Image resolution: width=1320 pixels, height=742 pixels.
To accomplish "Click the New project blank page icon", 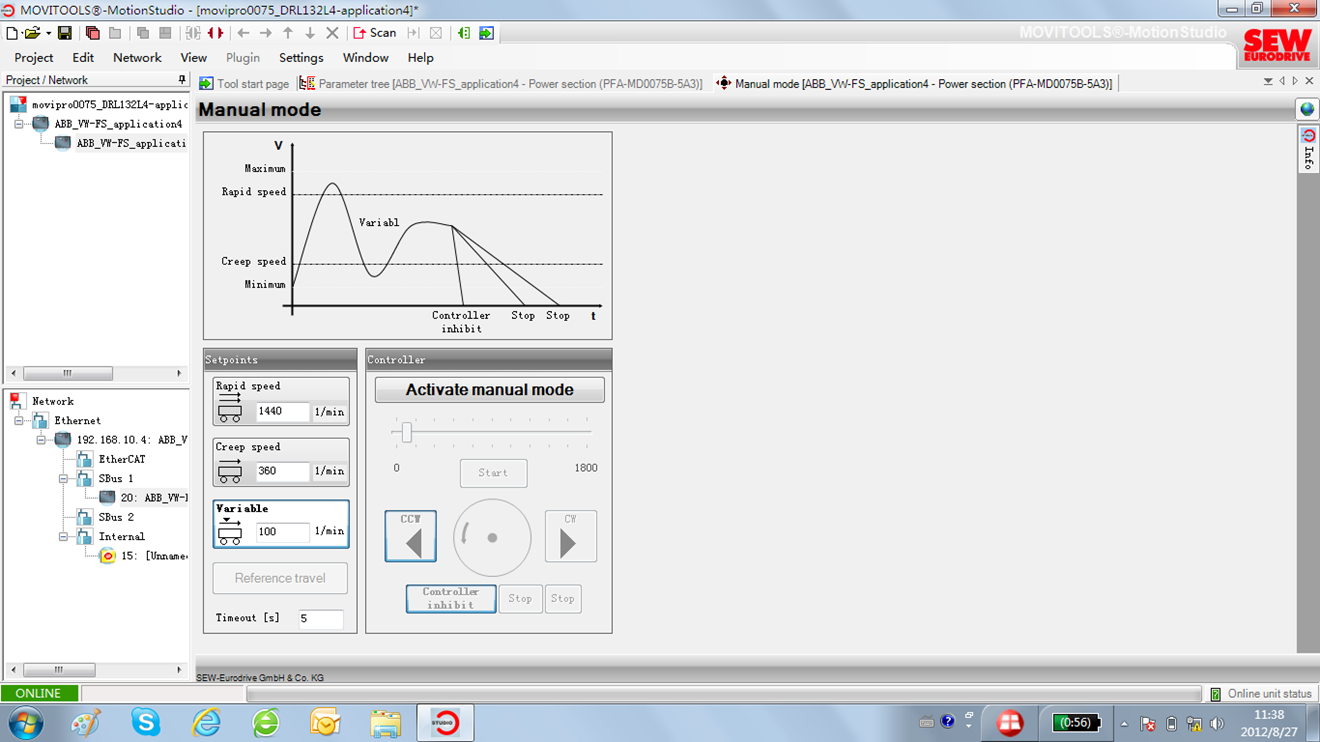I will (12, 33).
